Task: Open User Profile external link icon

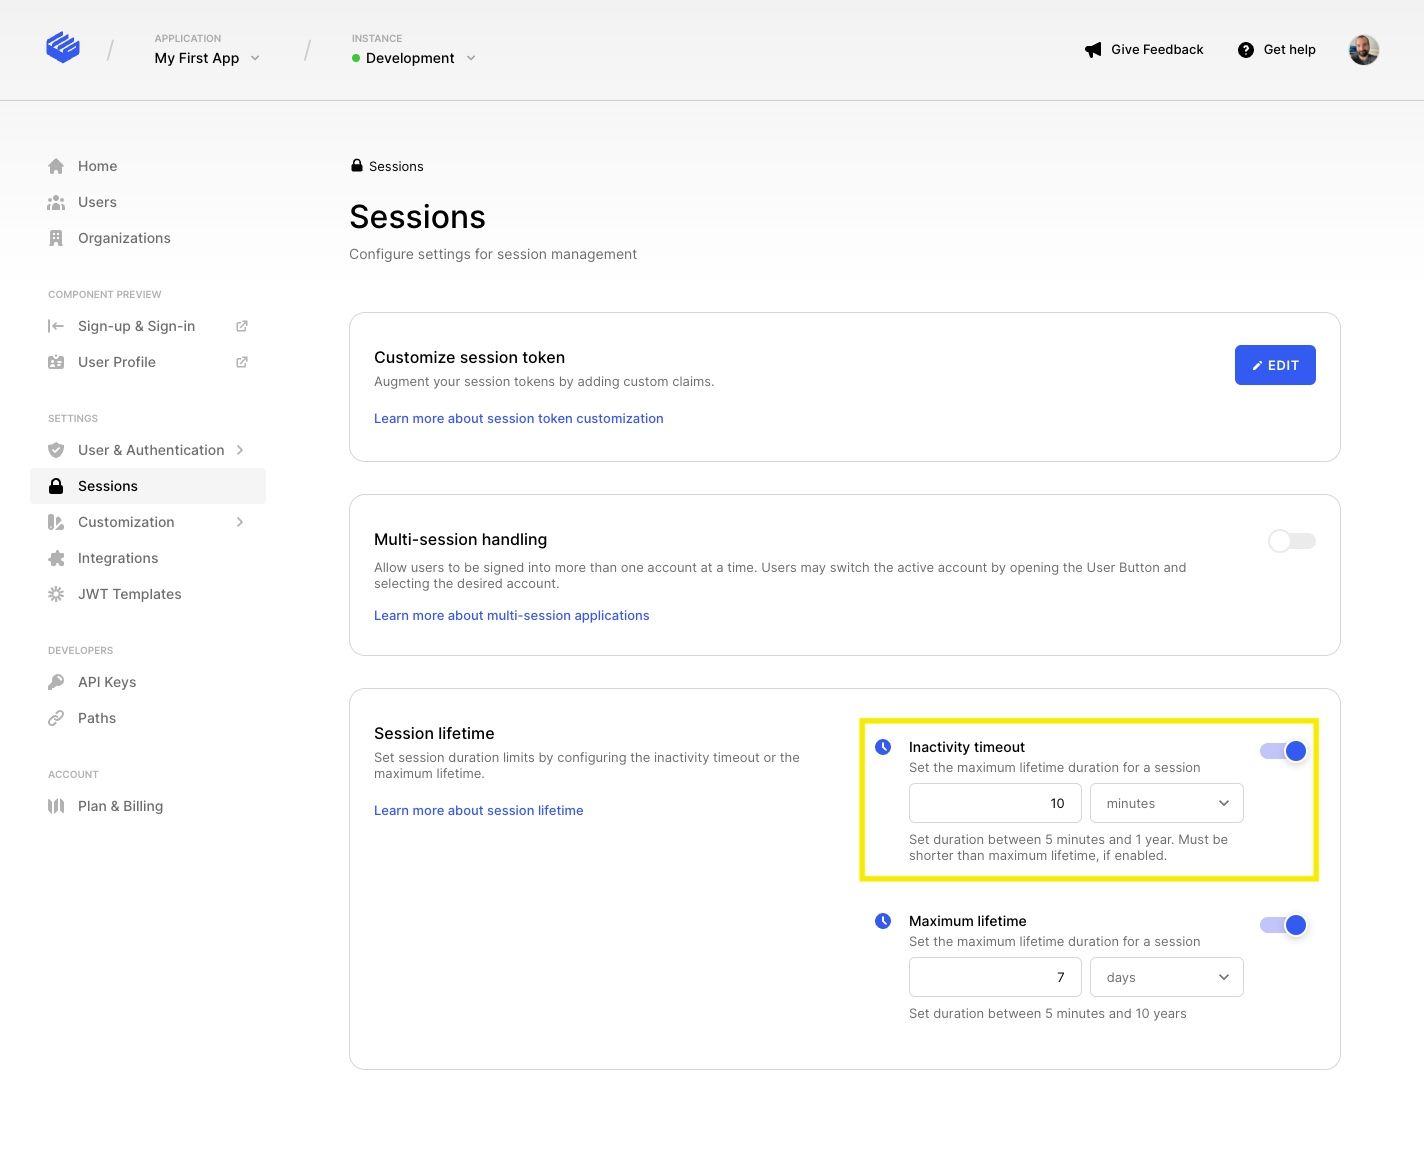Action: point(241,362)
